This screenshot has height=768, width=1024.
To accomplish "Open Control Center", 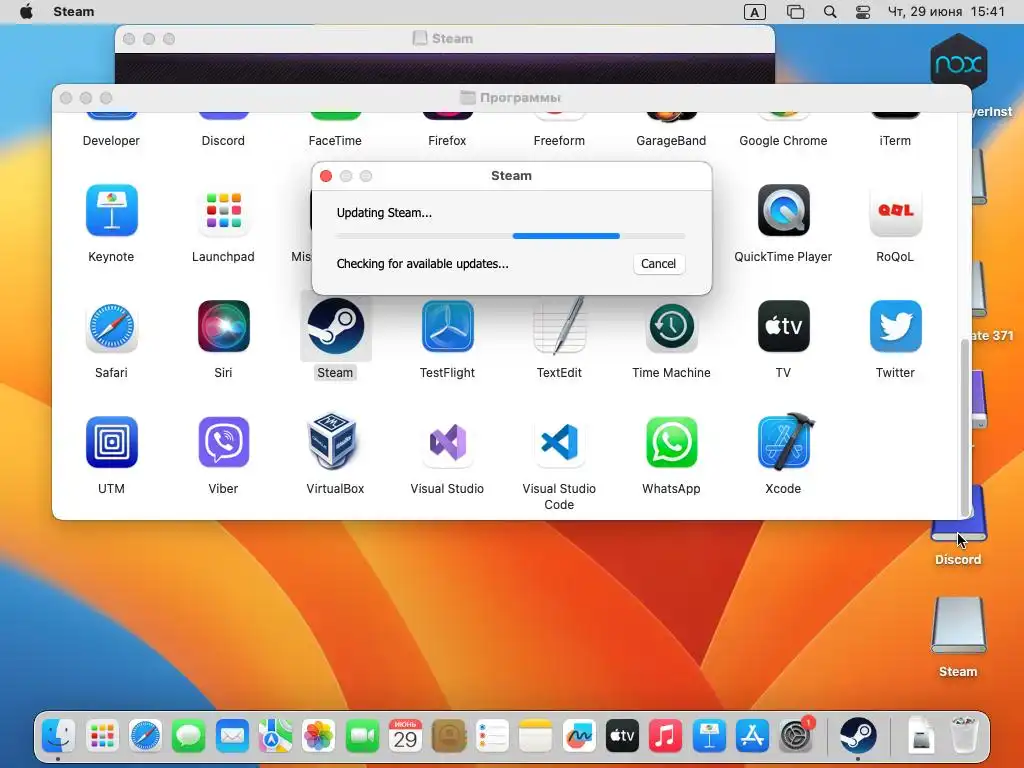I will pos(863,12).
